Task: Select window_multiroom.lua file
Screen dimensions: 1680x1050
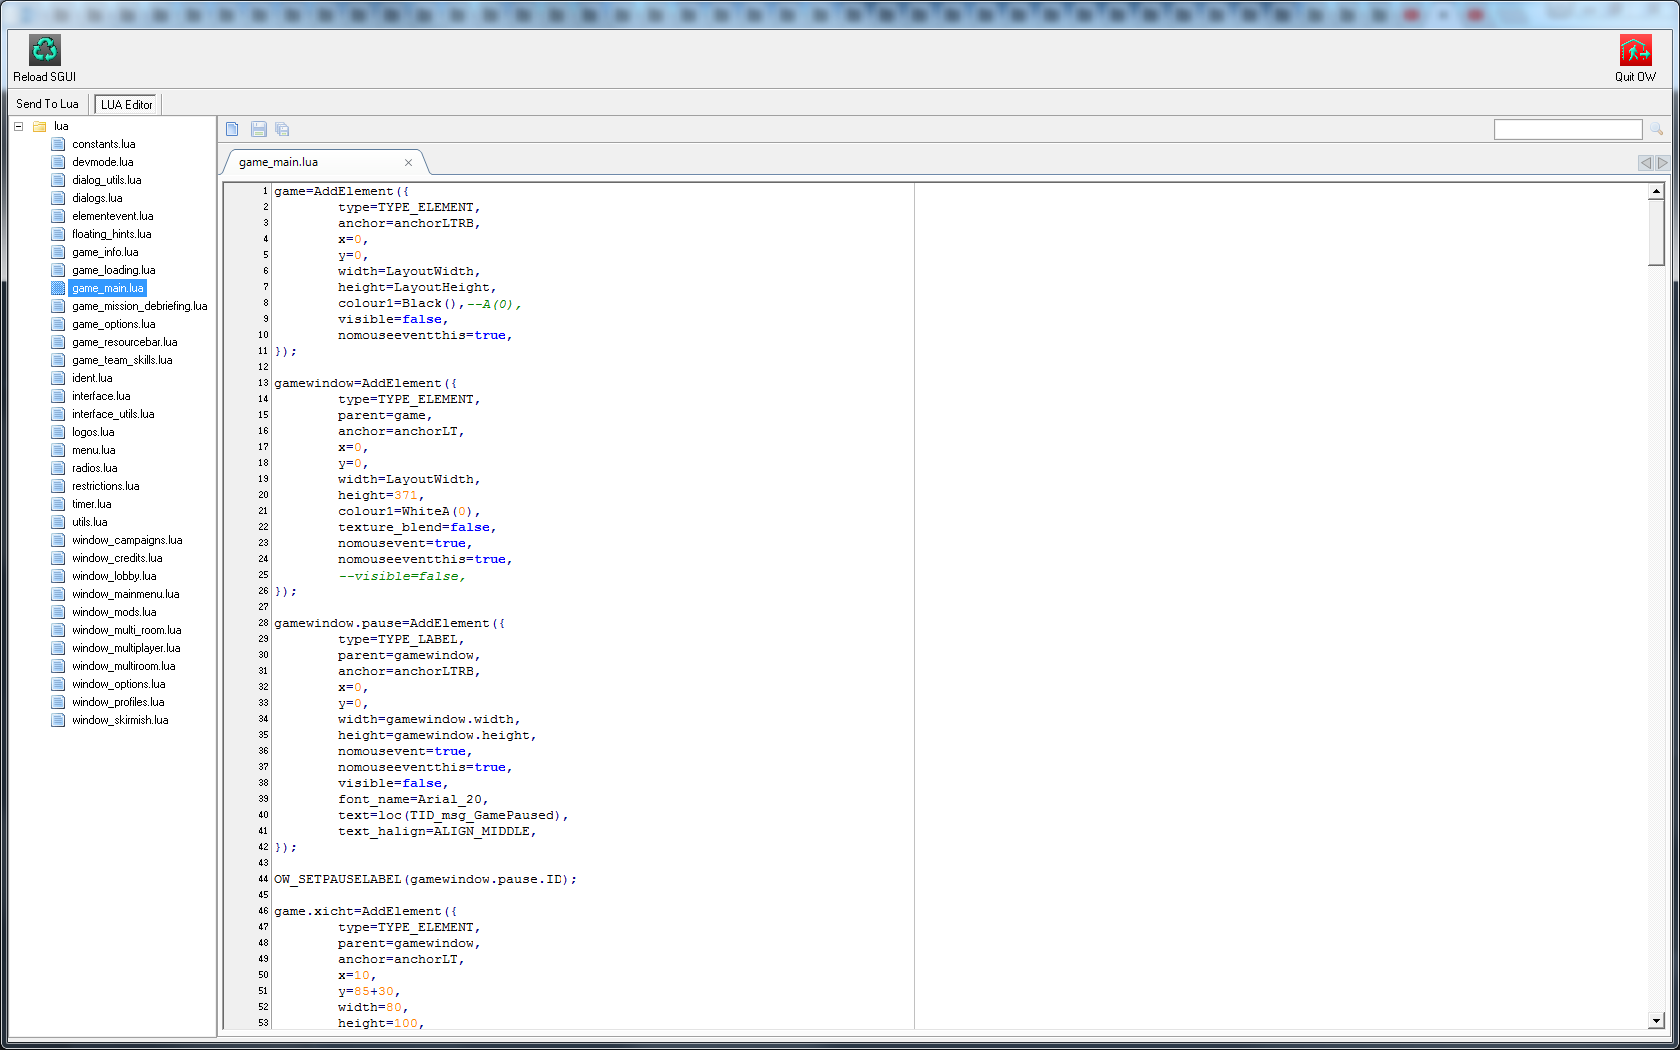Action: coord(123,666)
